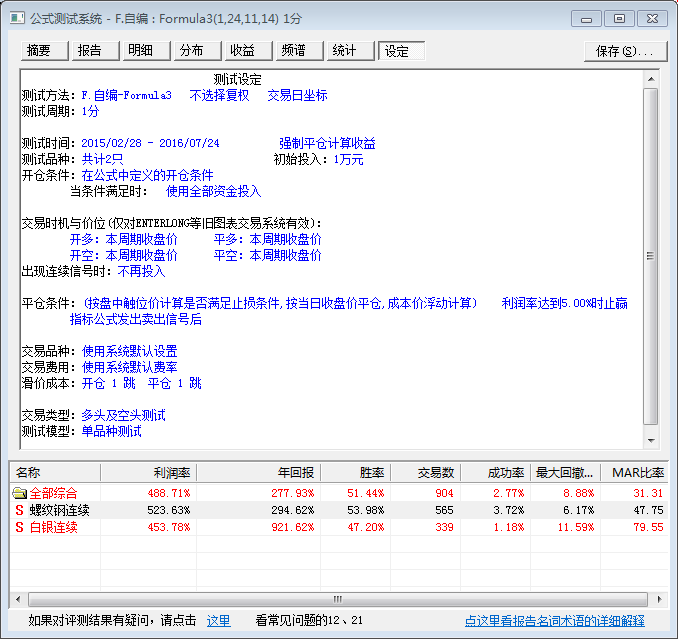
Task: Click the horizontal scrollbar thumb of results table
Action: (x=337, y=599)
